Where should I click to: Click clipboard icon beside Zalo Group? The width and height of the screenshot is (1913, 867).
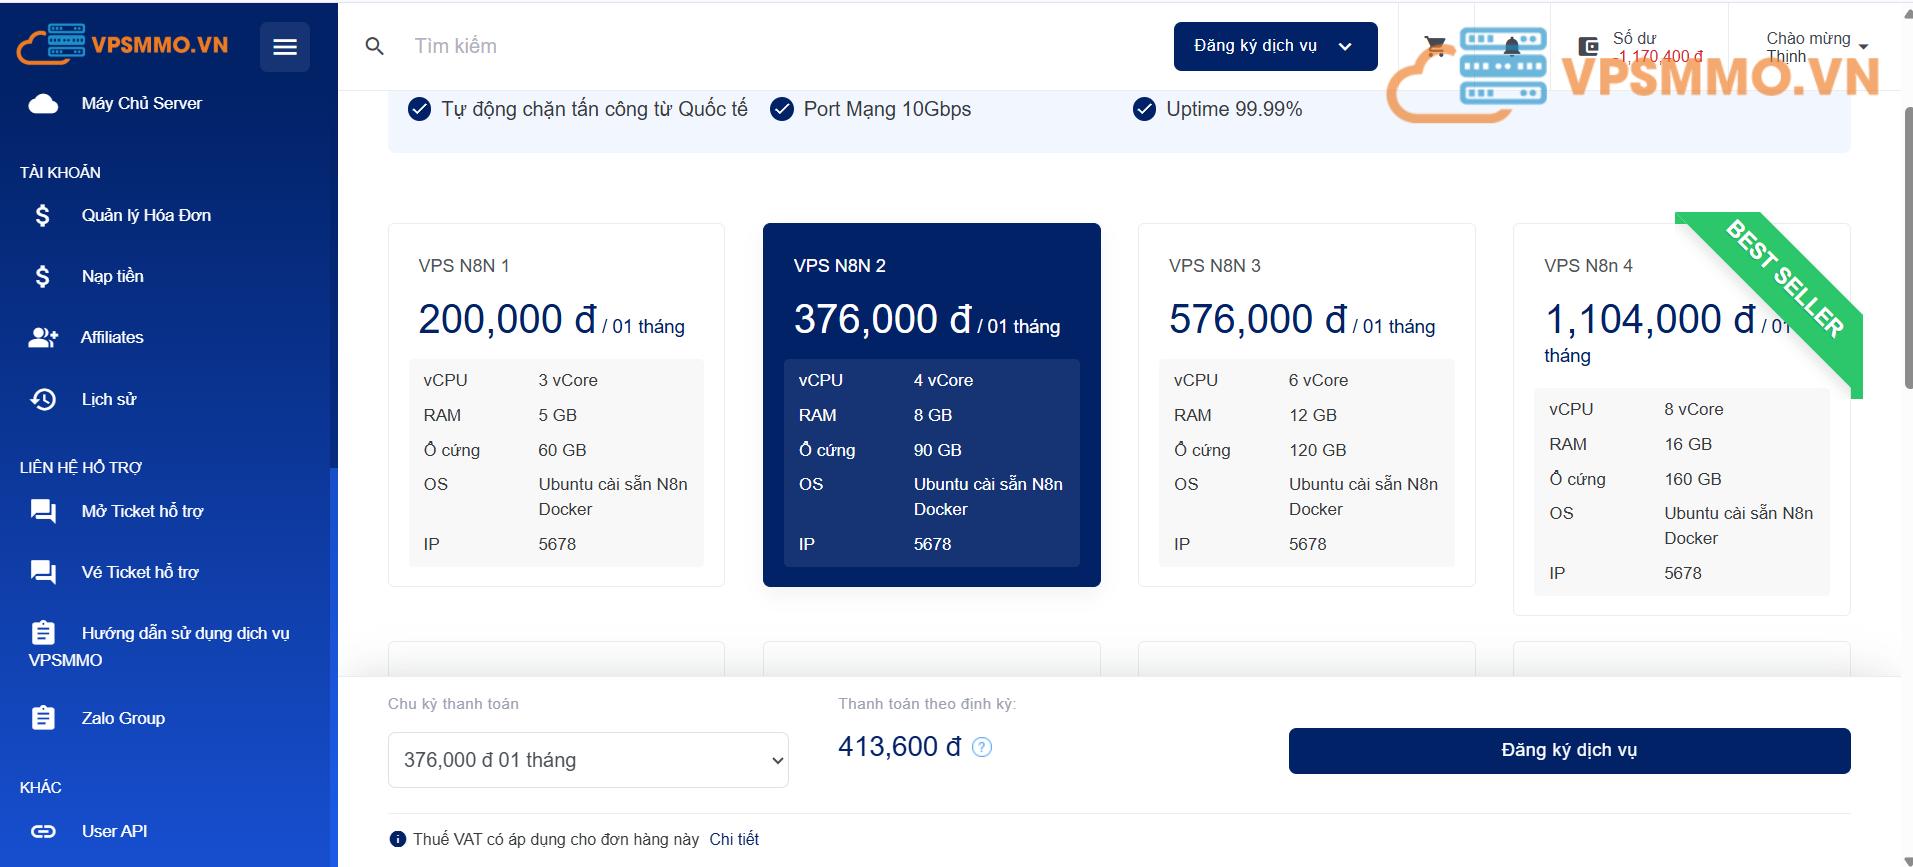43,718
